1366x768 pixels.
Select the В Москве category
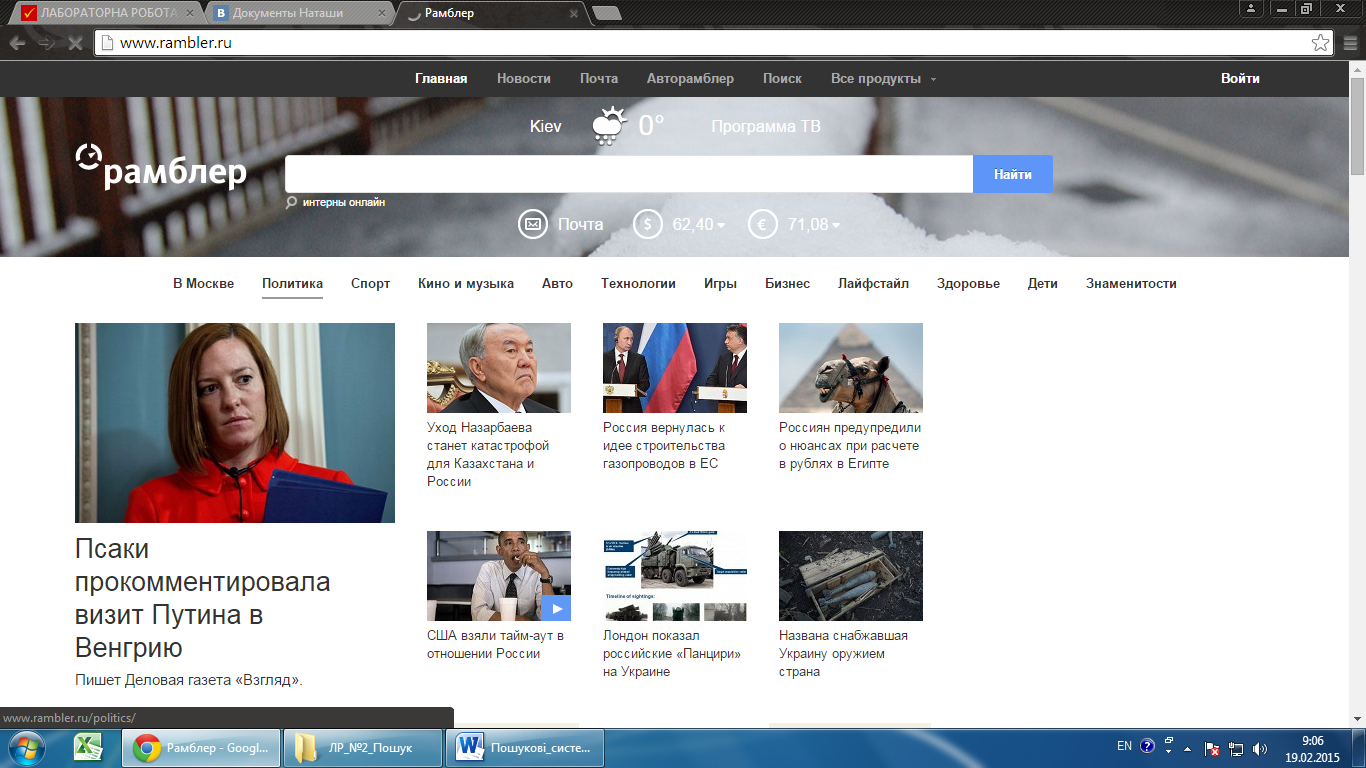pyautogui.click(x=203, y=283)
